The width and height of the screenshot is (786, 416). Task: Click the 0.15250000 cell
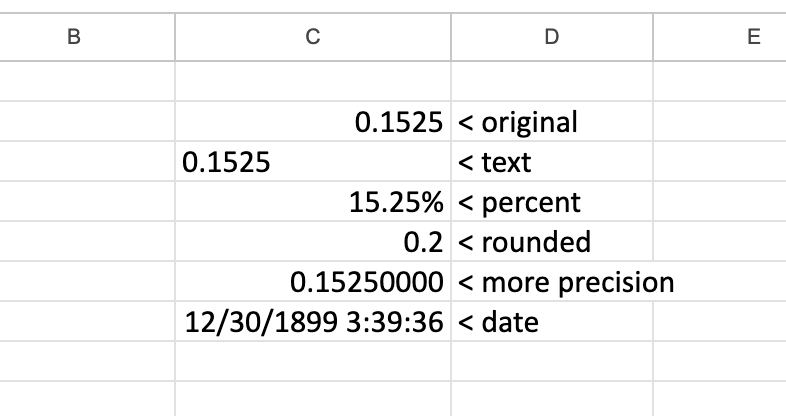313,282
